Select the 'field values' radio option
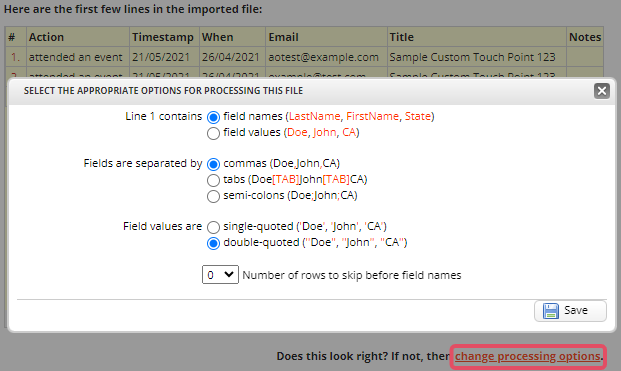621x371 pixels. [x=213, y=133]
